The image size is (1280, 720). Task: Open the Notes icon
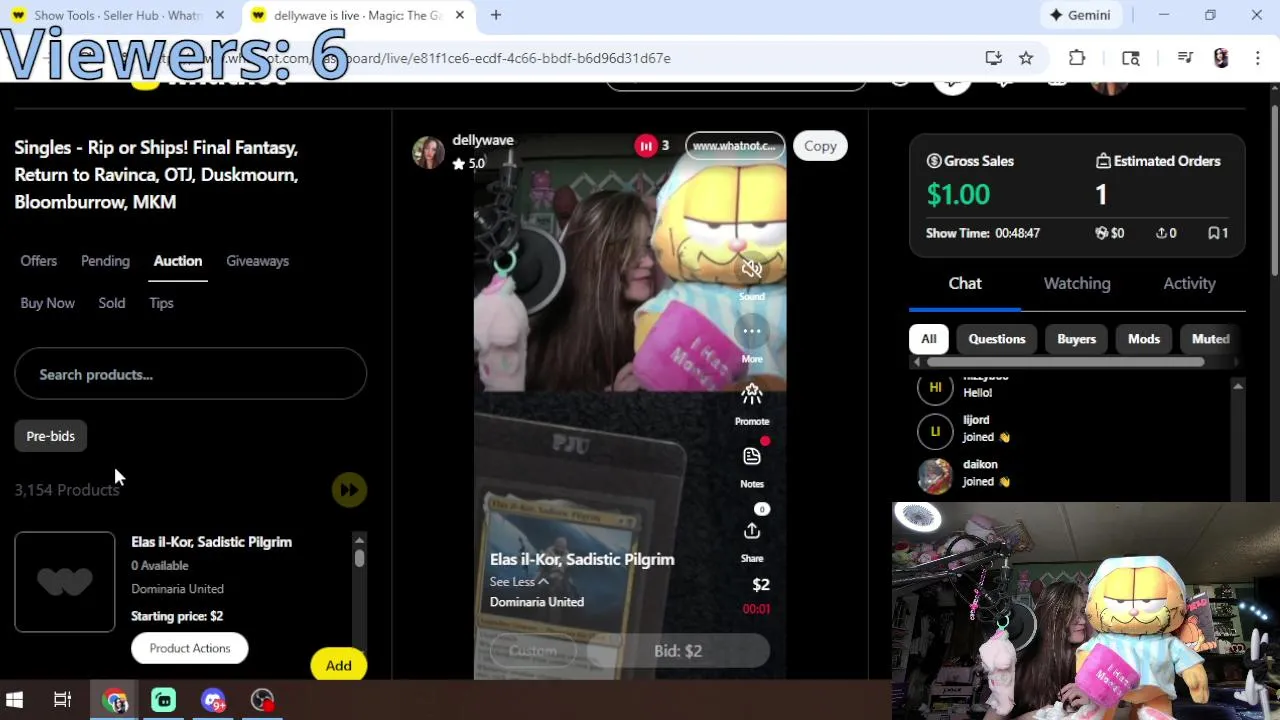coord(752,456)
